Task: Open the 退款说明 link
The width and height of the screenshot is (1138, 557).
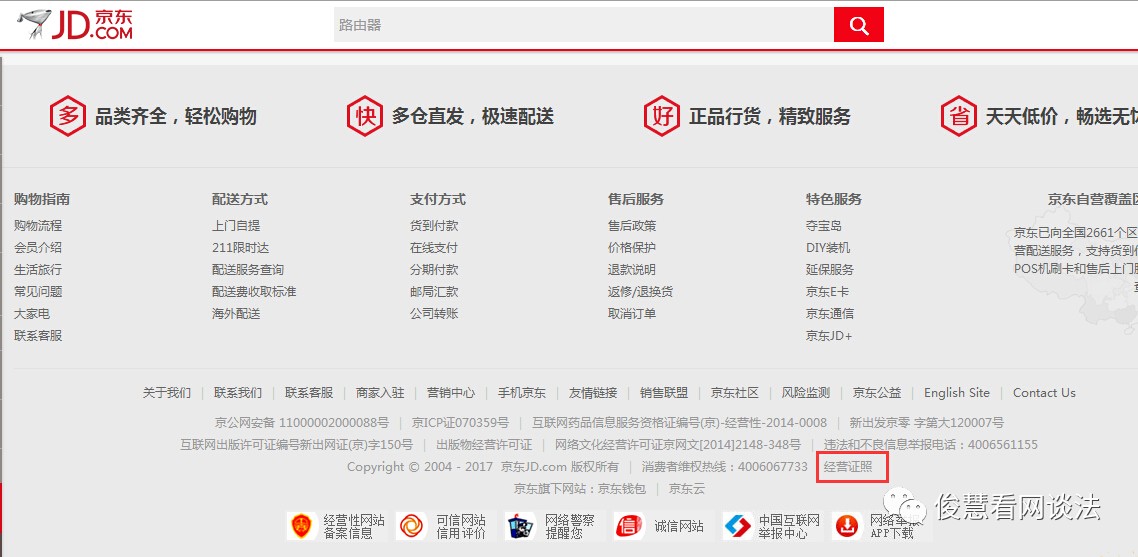Action: 632,269
